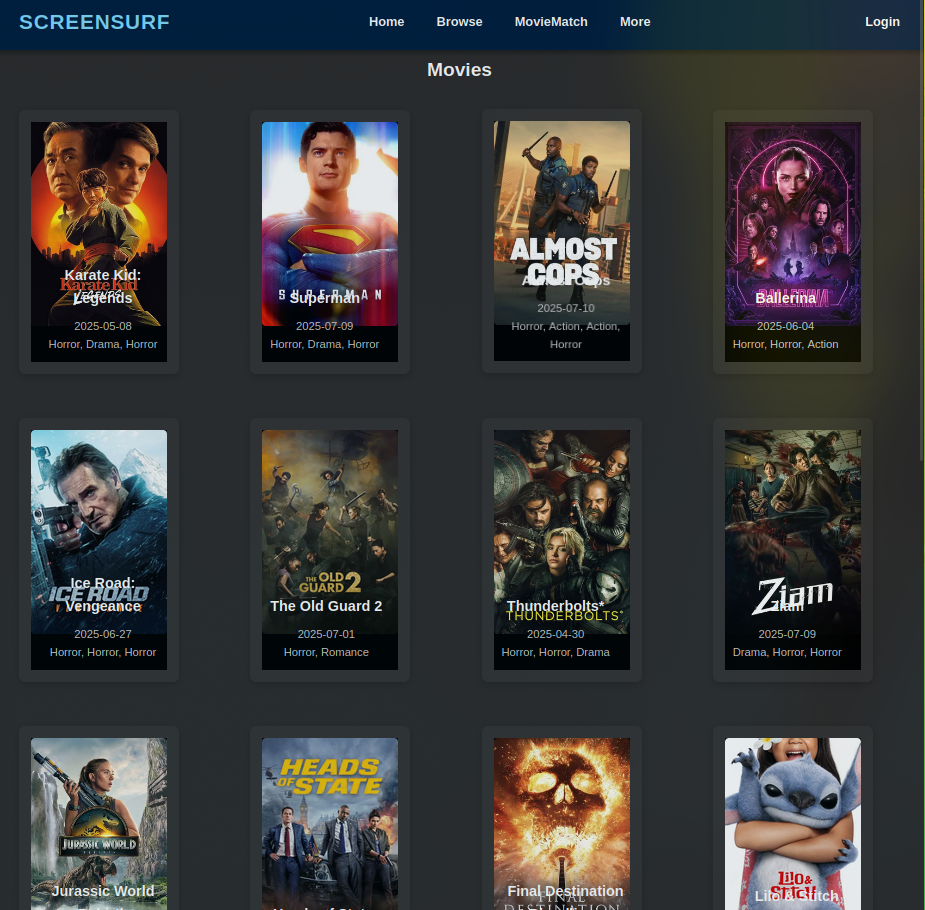Click the date 2025-07-10 on Almost Cops
Image resolution: width=925 pixels, height=910 pixels.
[x=566, y=308]
